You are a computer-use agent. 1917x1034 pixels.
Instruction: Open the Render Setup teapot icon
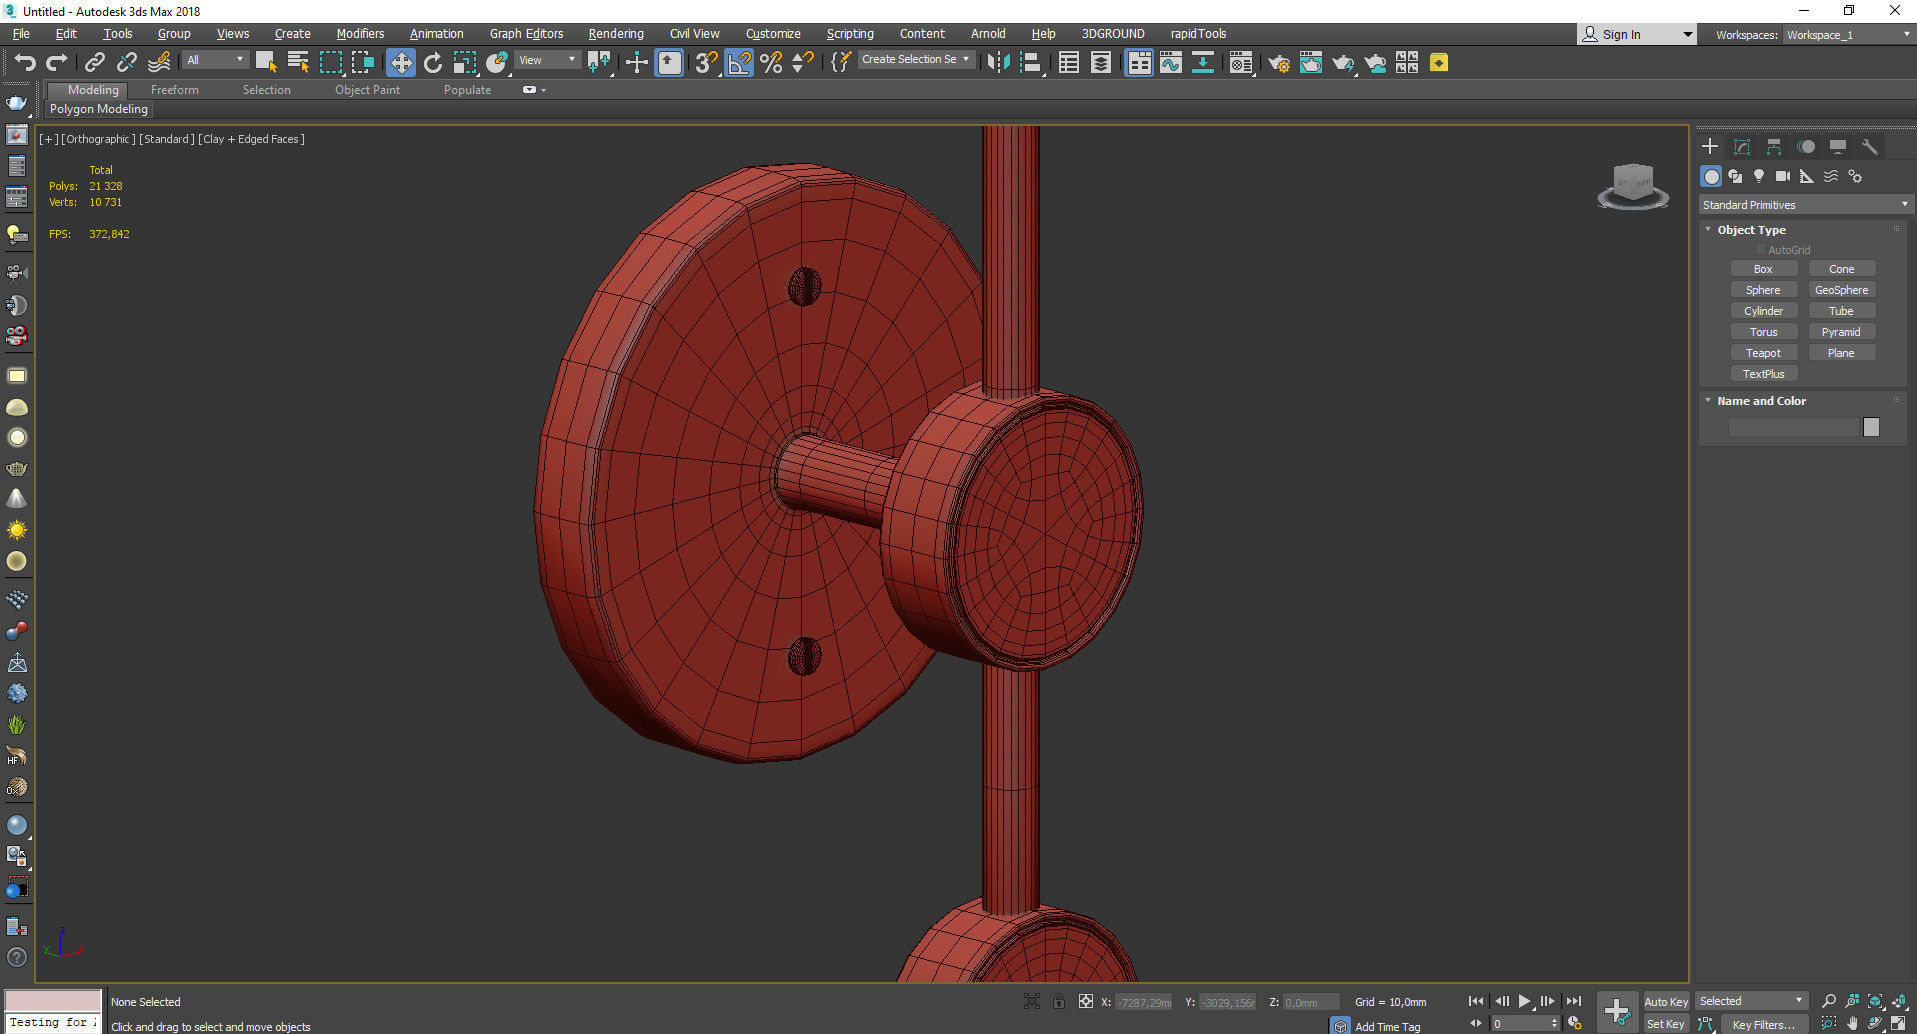point(1279,63)
